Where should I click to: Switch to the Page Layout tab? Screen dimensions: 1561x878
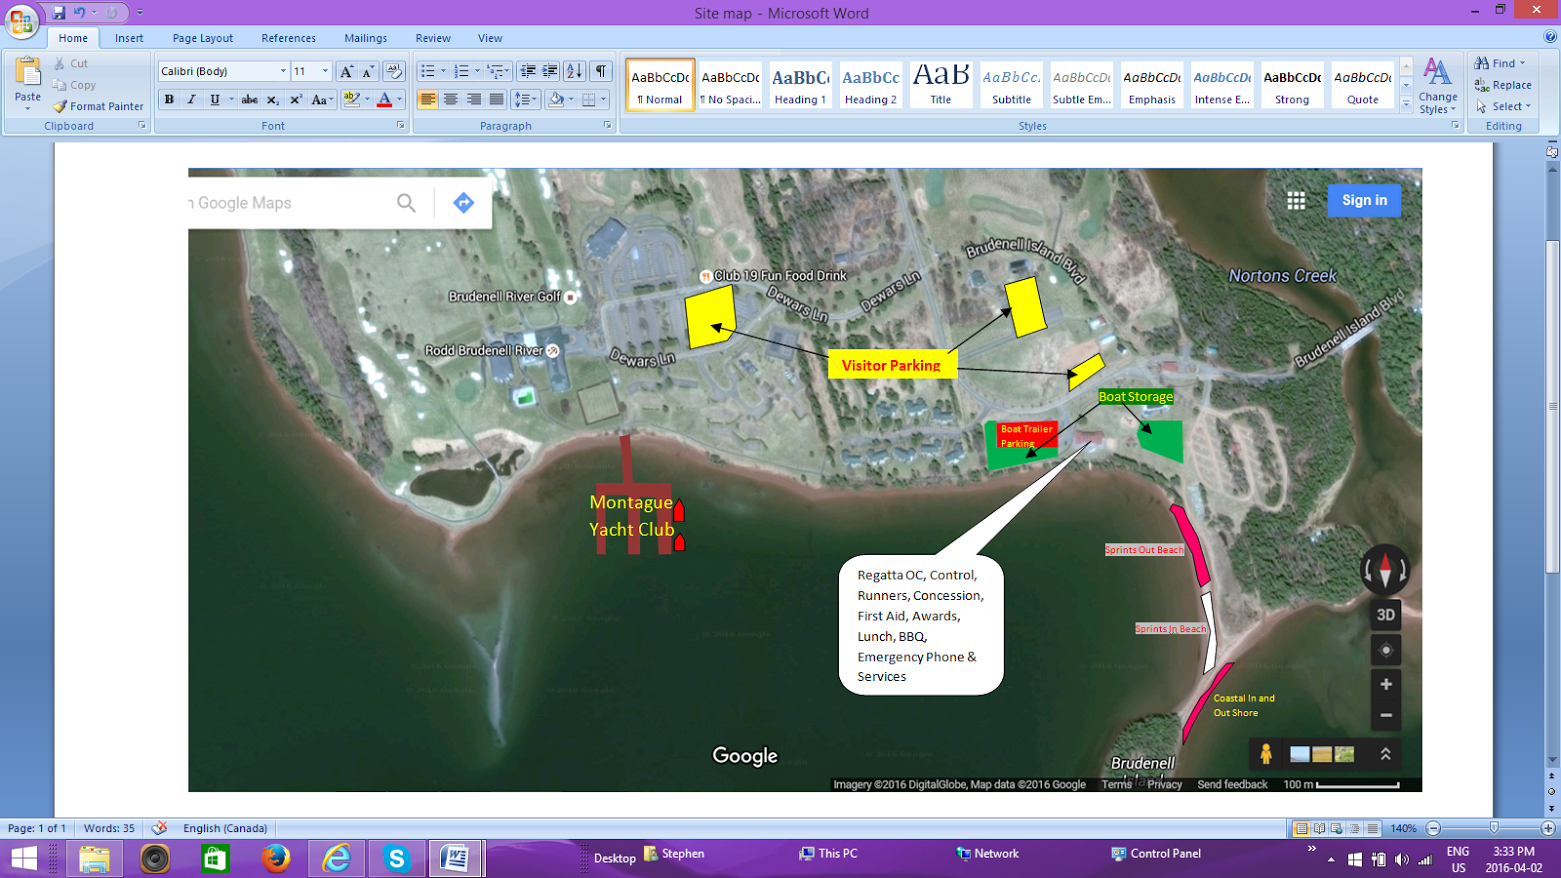coord(203,38)
